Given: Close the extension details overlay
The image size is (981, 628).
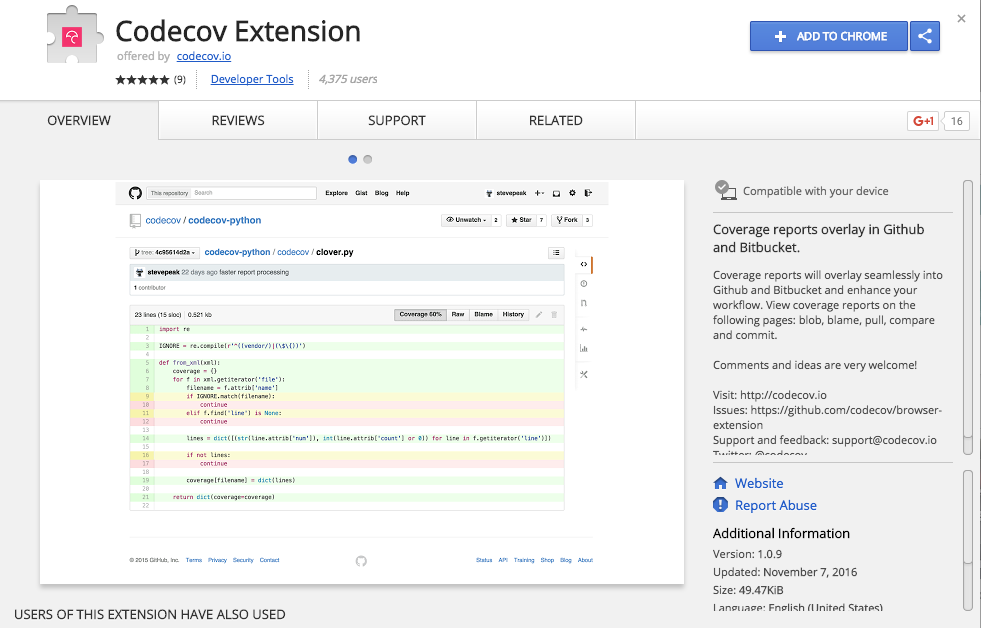Looking at the screenshot, I should tap(962, 18).
